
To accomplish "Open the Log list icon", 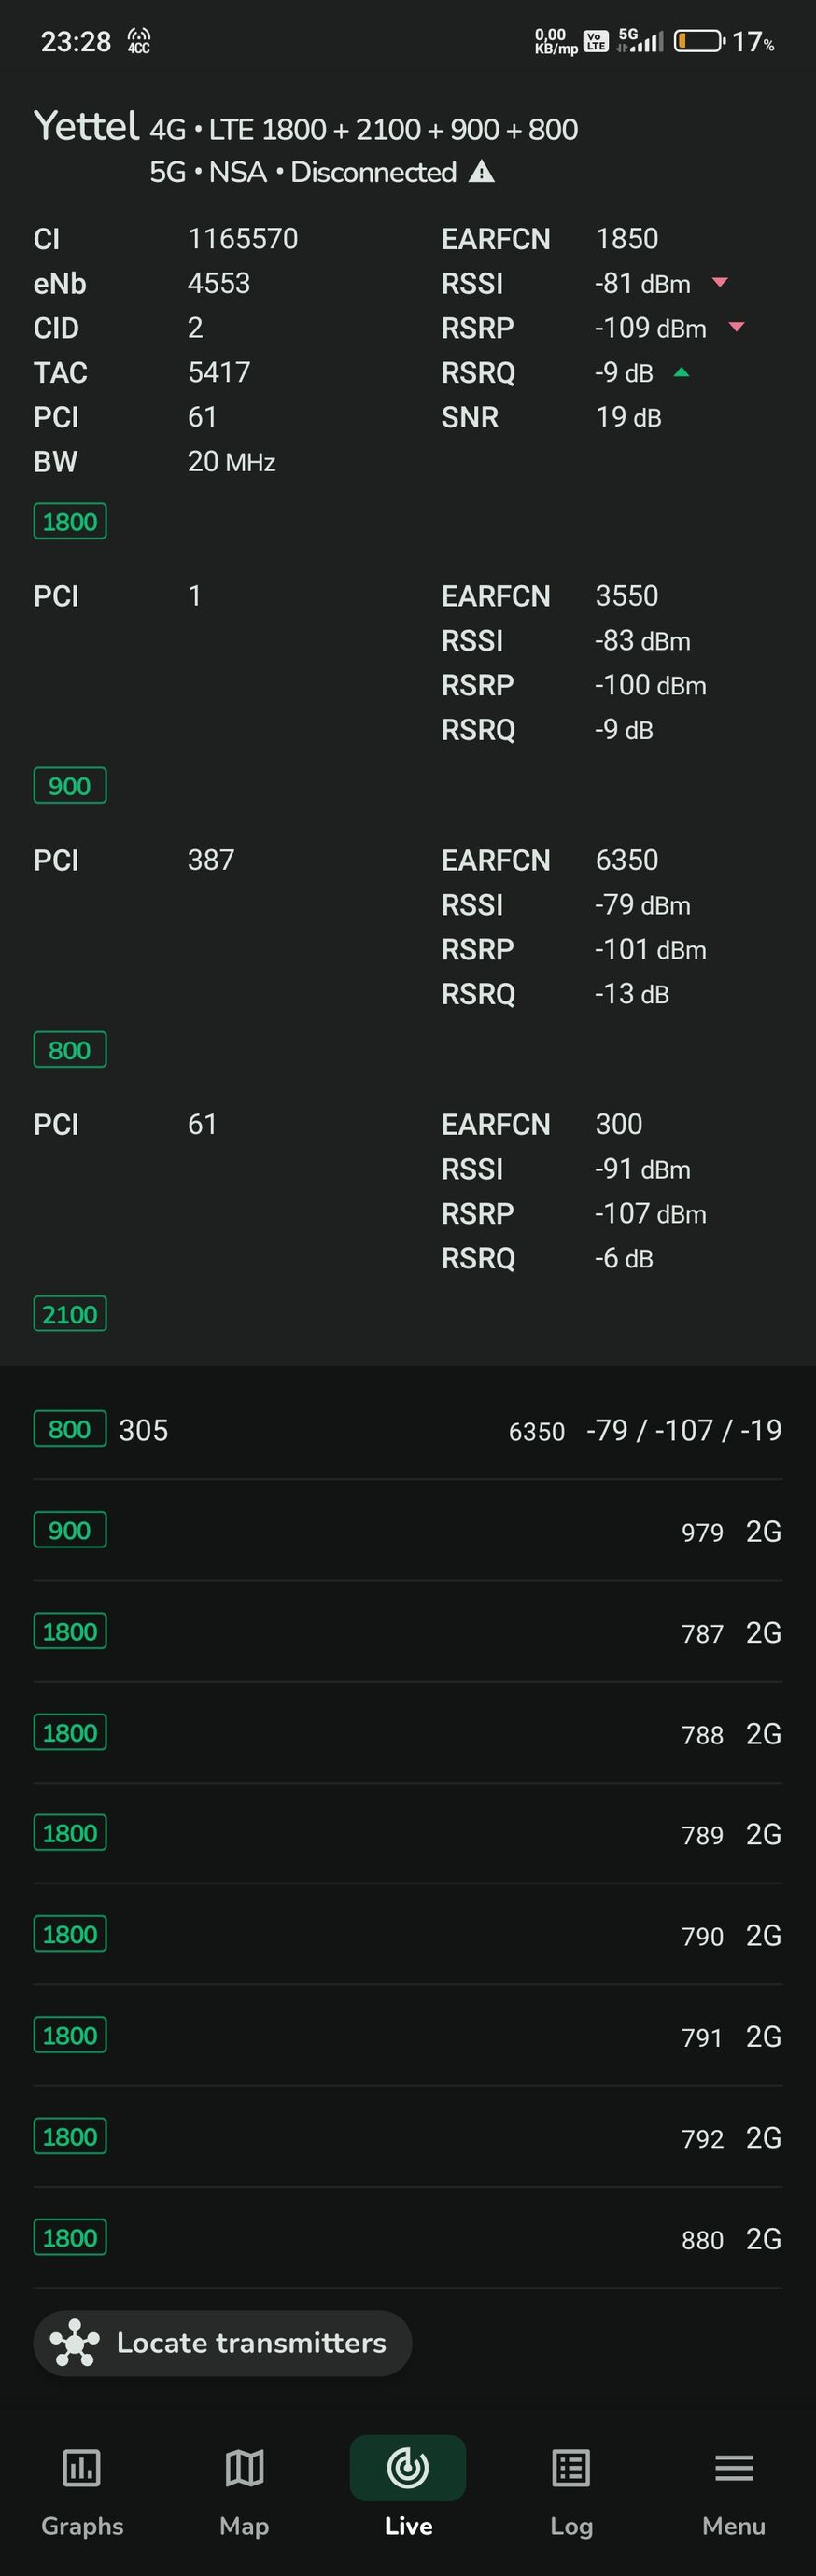I will (571, 2467).
